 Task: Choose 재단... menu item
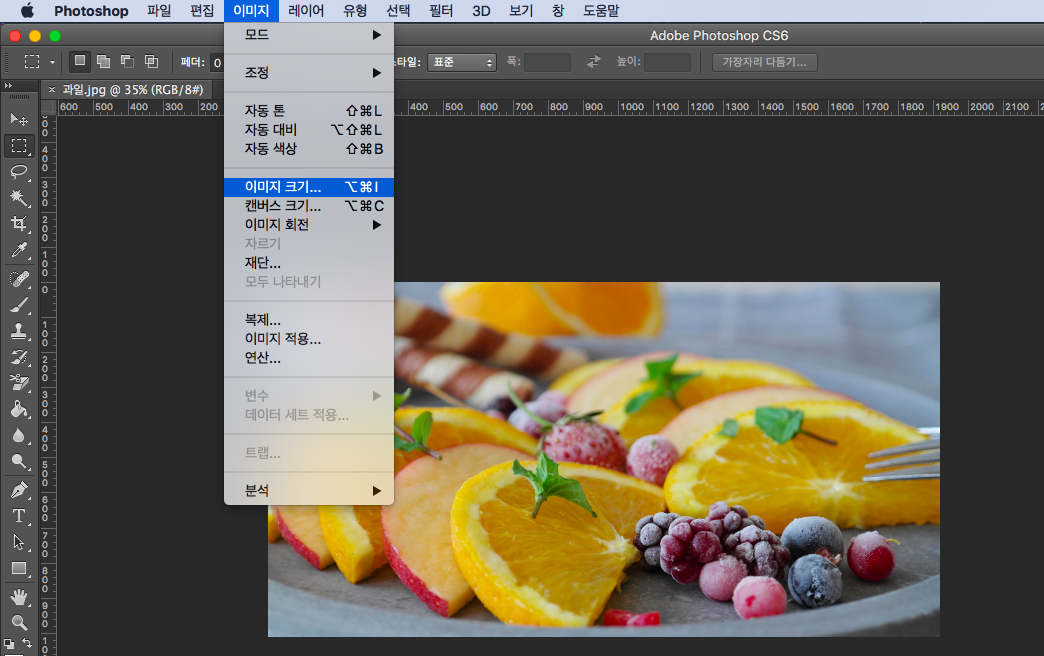click(x=309, y=263)
